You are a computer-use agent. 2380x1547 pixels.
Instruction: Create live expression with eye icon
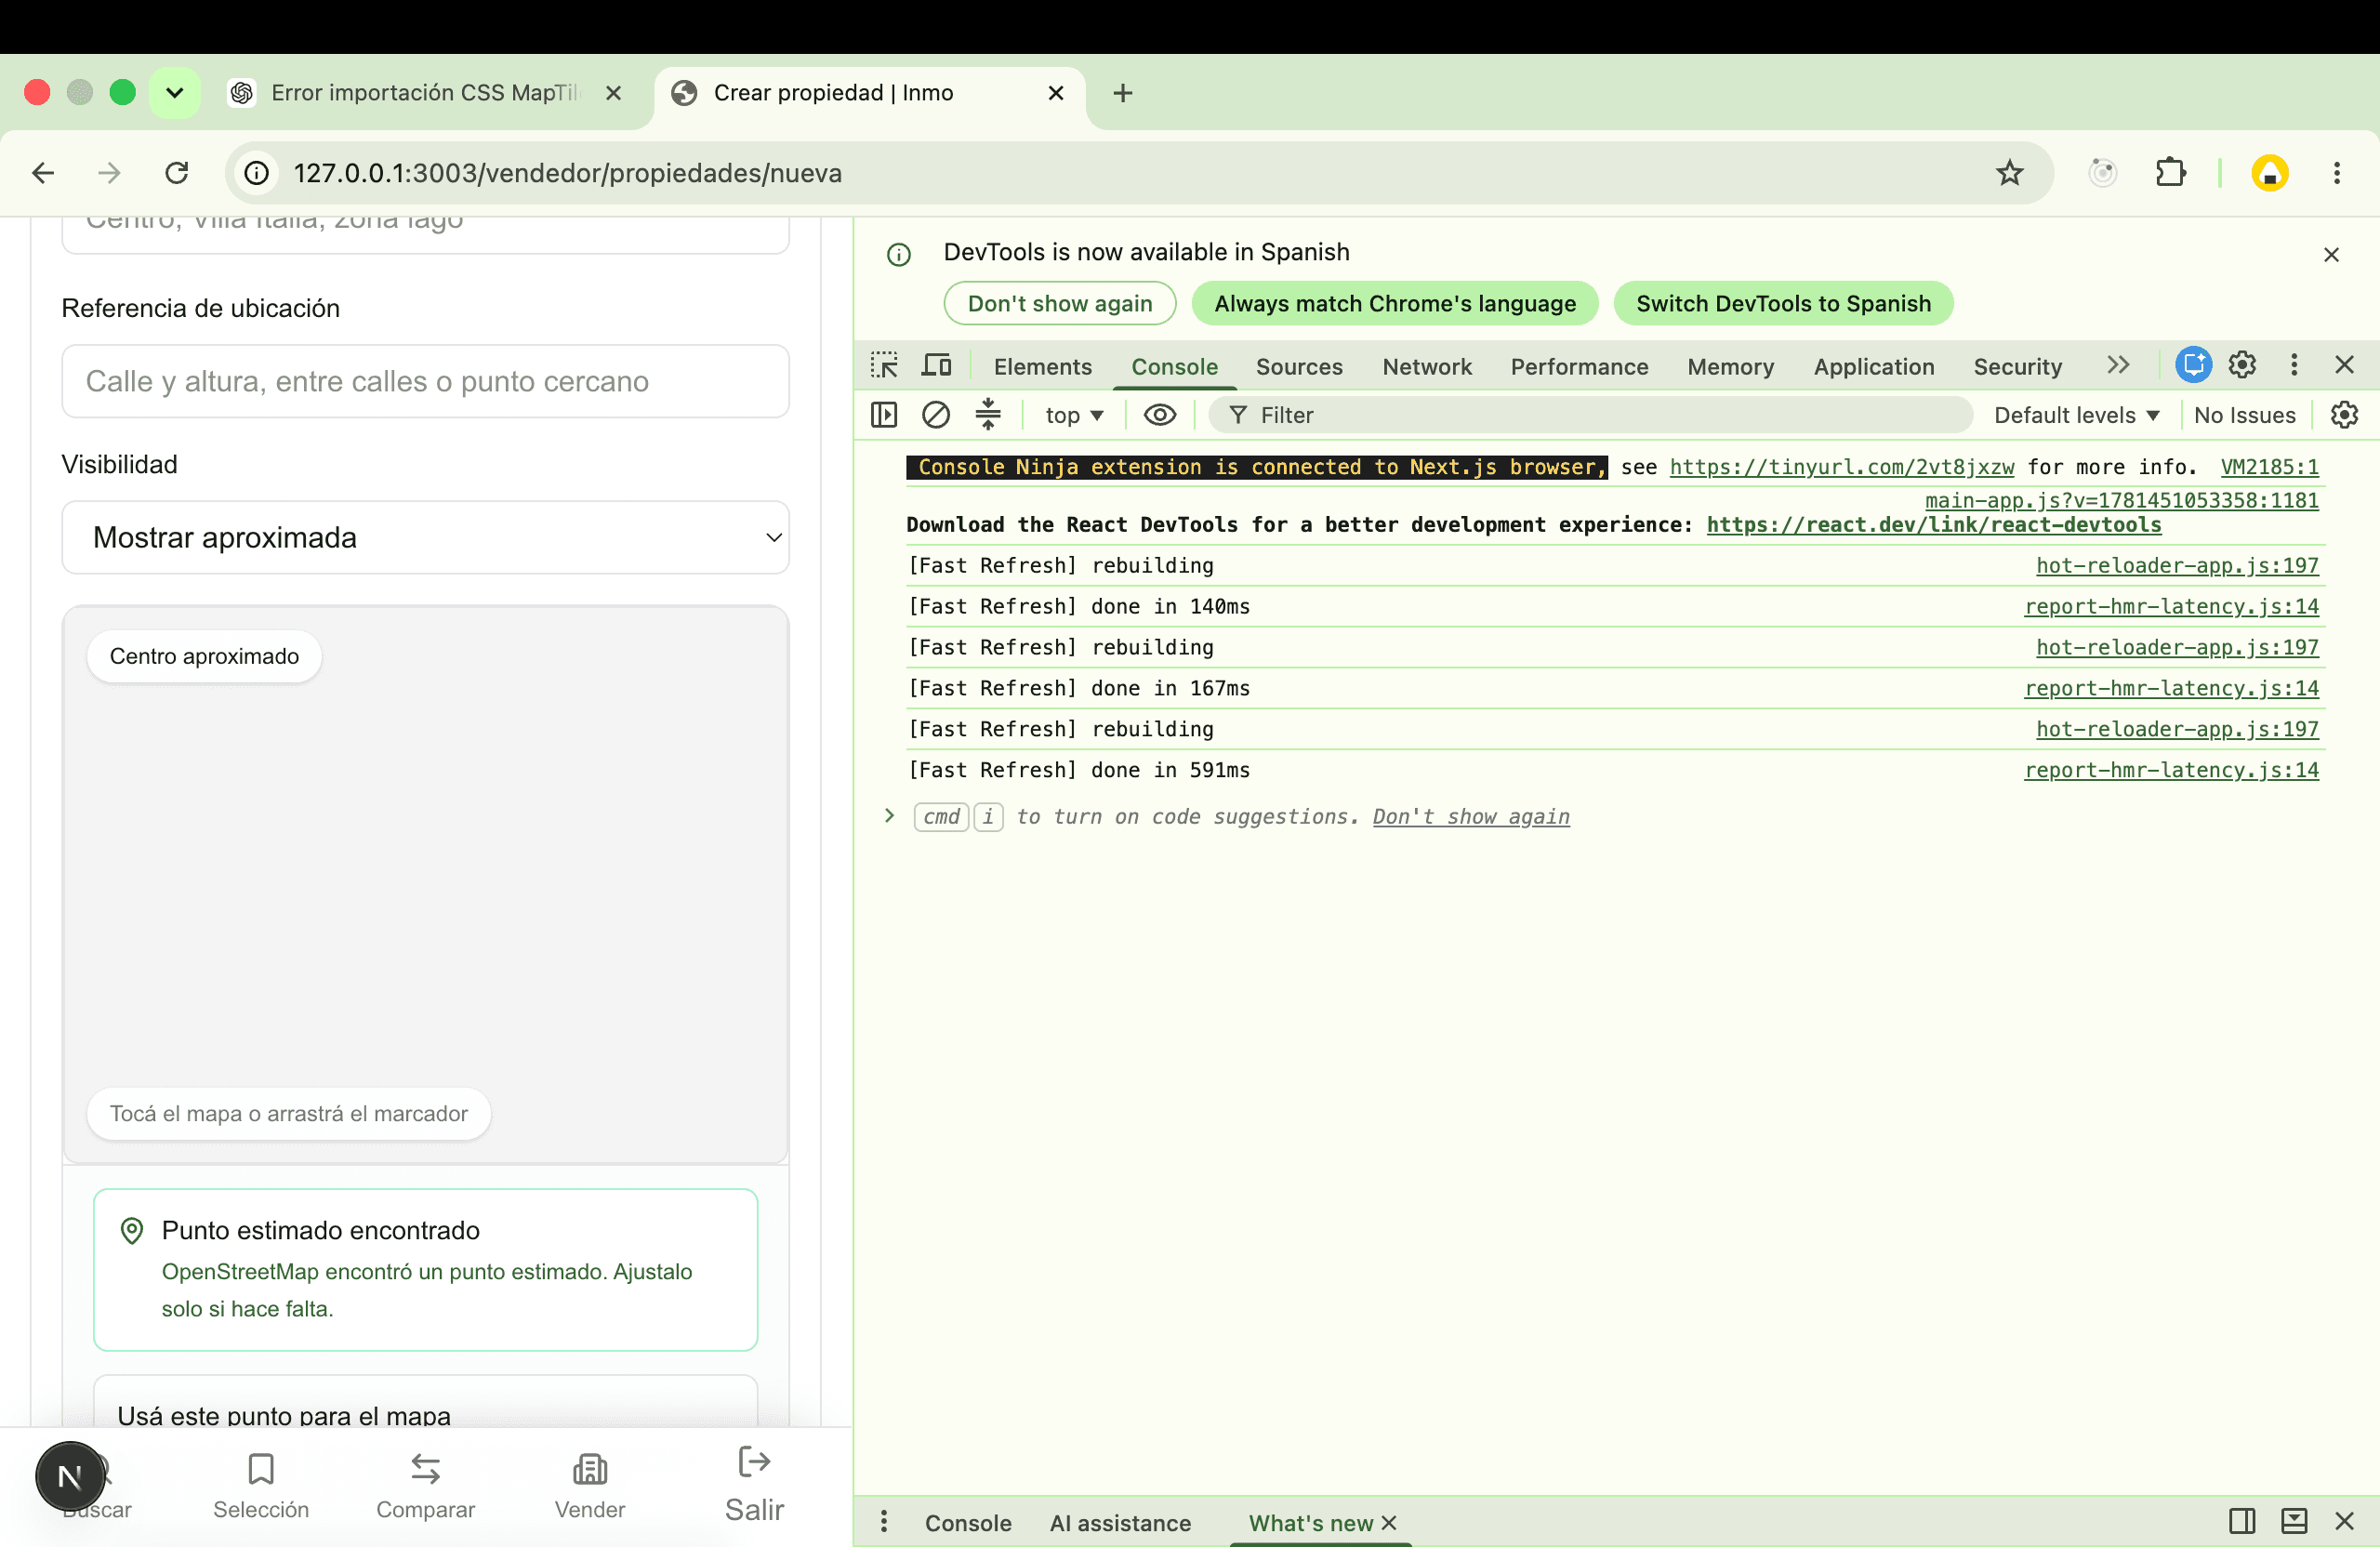pyautogui.click(x=1160, y=415)
